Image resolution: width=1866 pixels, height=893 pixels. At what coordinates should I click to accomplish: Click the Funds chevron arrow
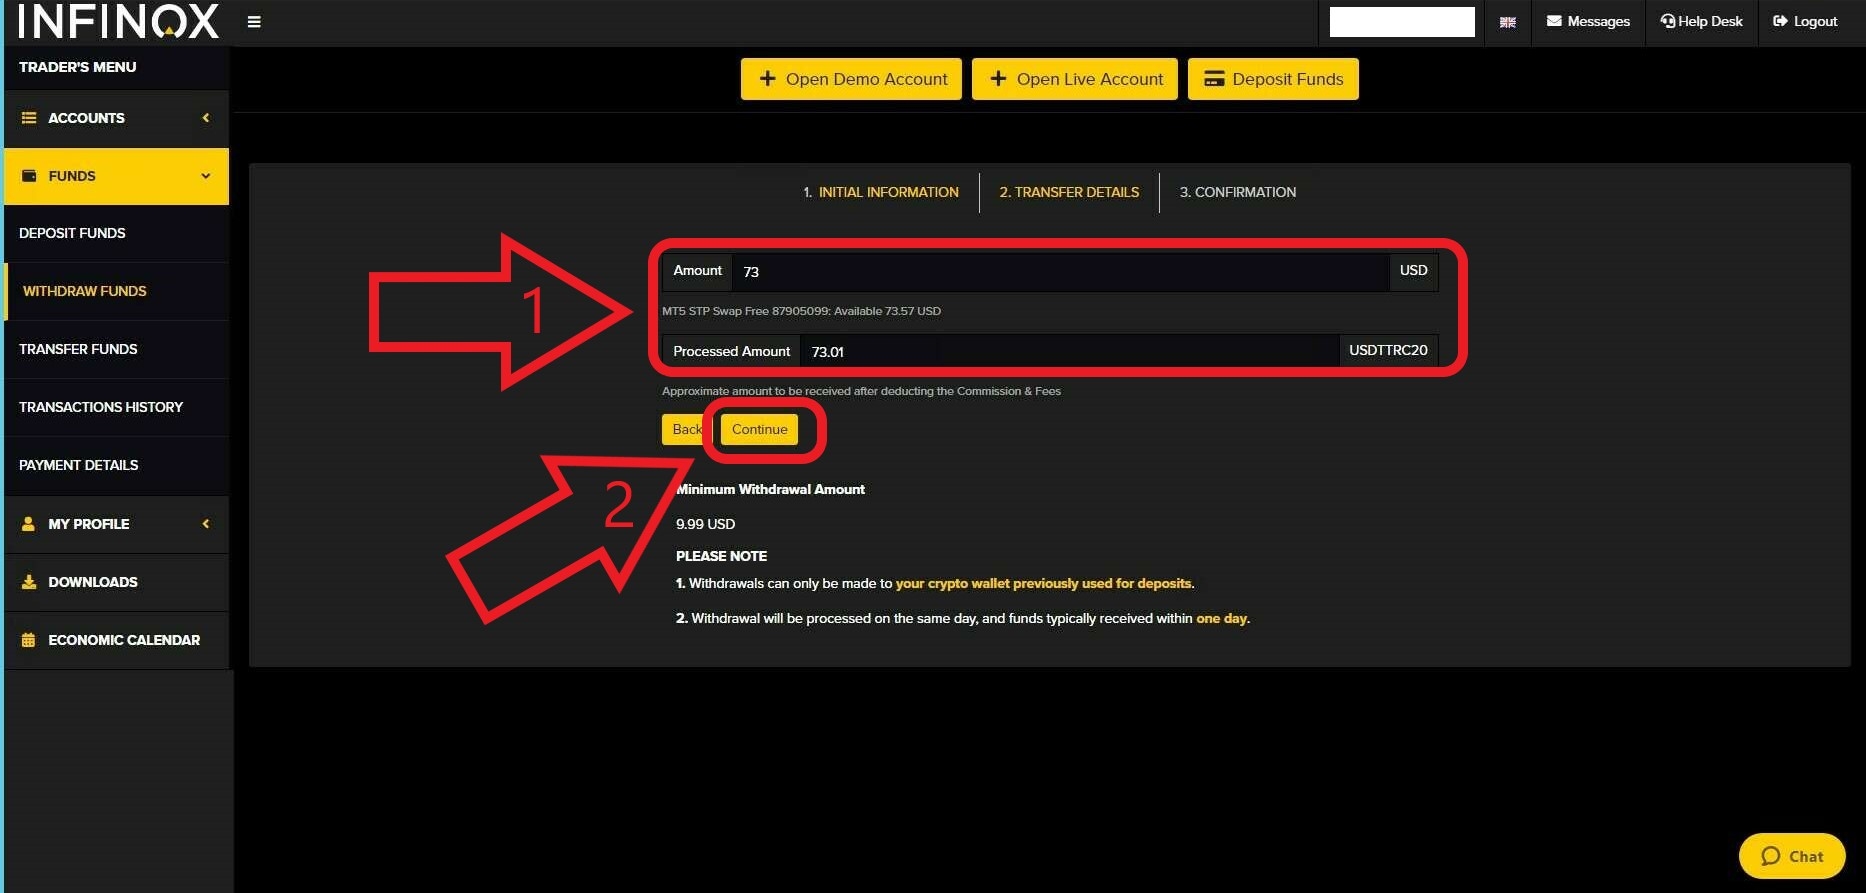[206, 176]
